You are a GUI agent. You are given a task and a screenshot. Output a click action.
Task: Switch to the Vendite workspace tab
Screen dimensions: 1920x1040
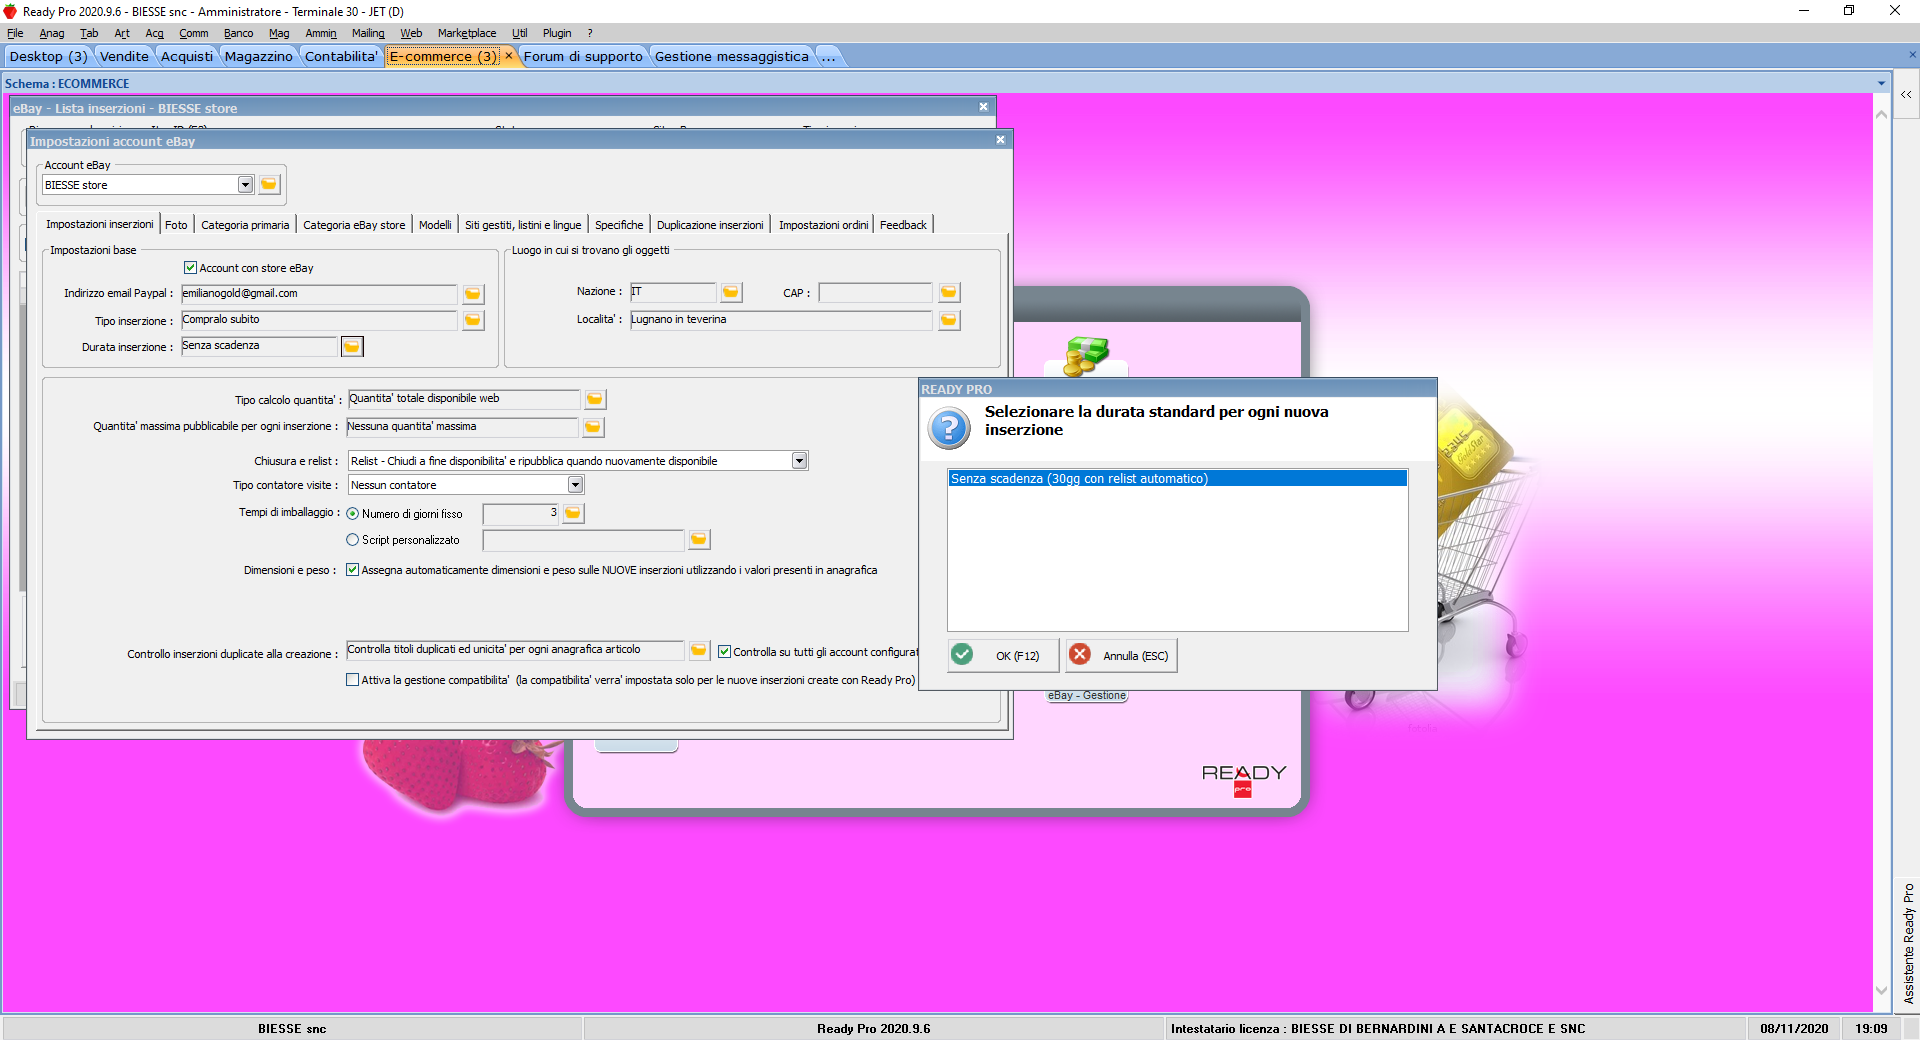(124, 56)
